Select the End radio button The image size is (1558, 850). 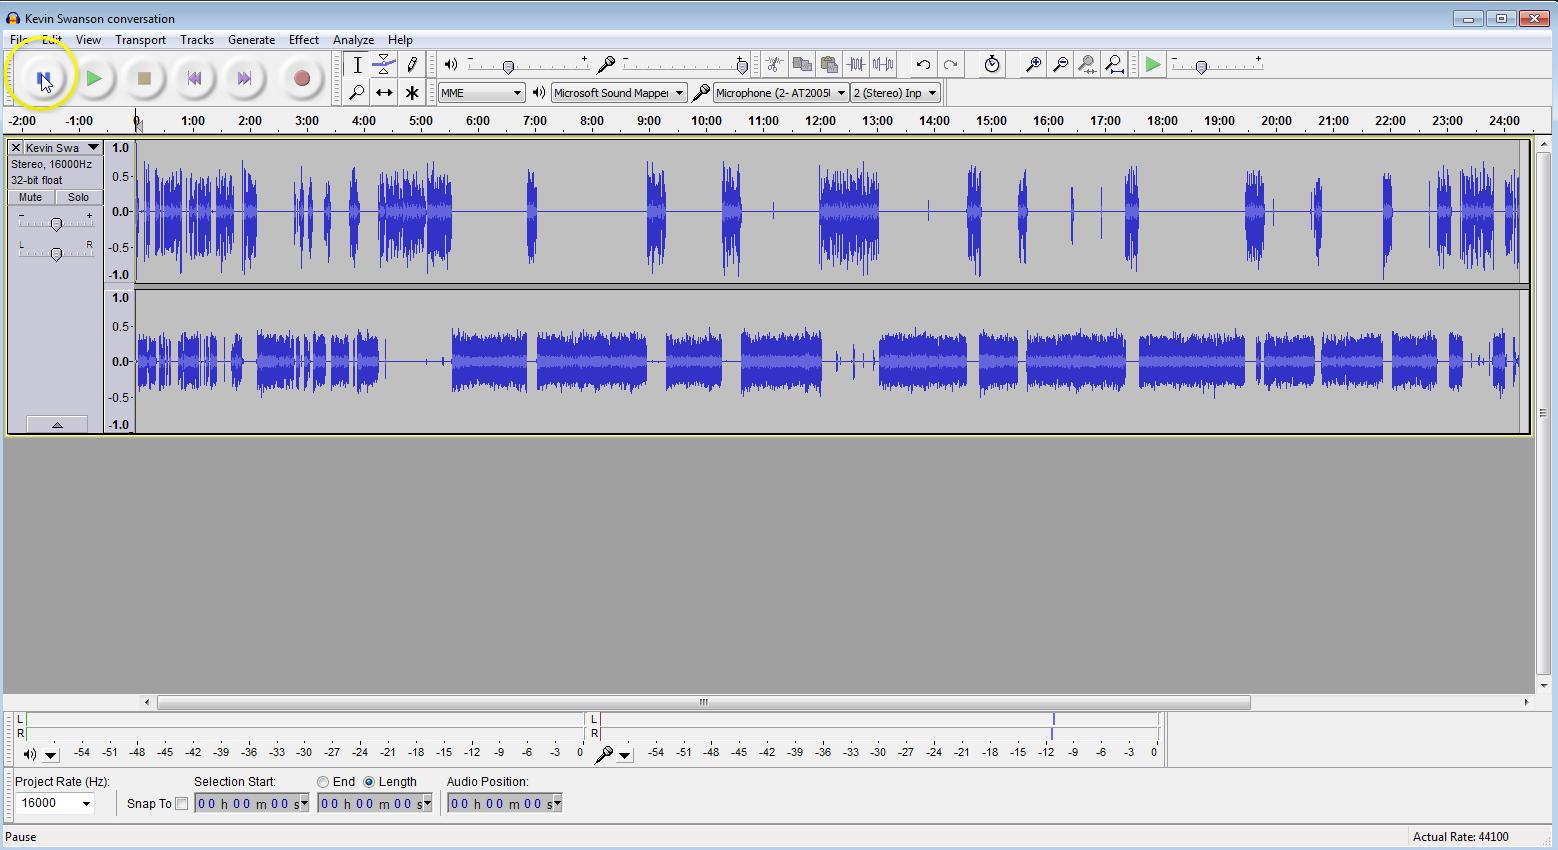(323, 781)
